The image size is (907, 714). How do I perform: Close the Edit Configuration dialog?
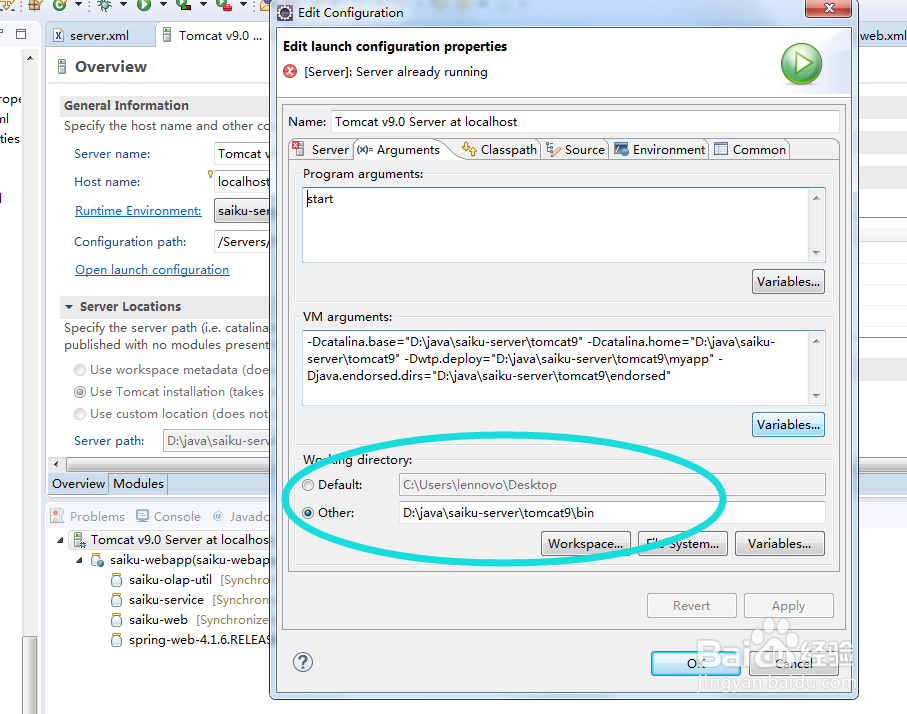828,8
